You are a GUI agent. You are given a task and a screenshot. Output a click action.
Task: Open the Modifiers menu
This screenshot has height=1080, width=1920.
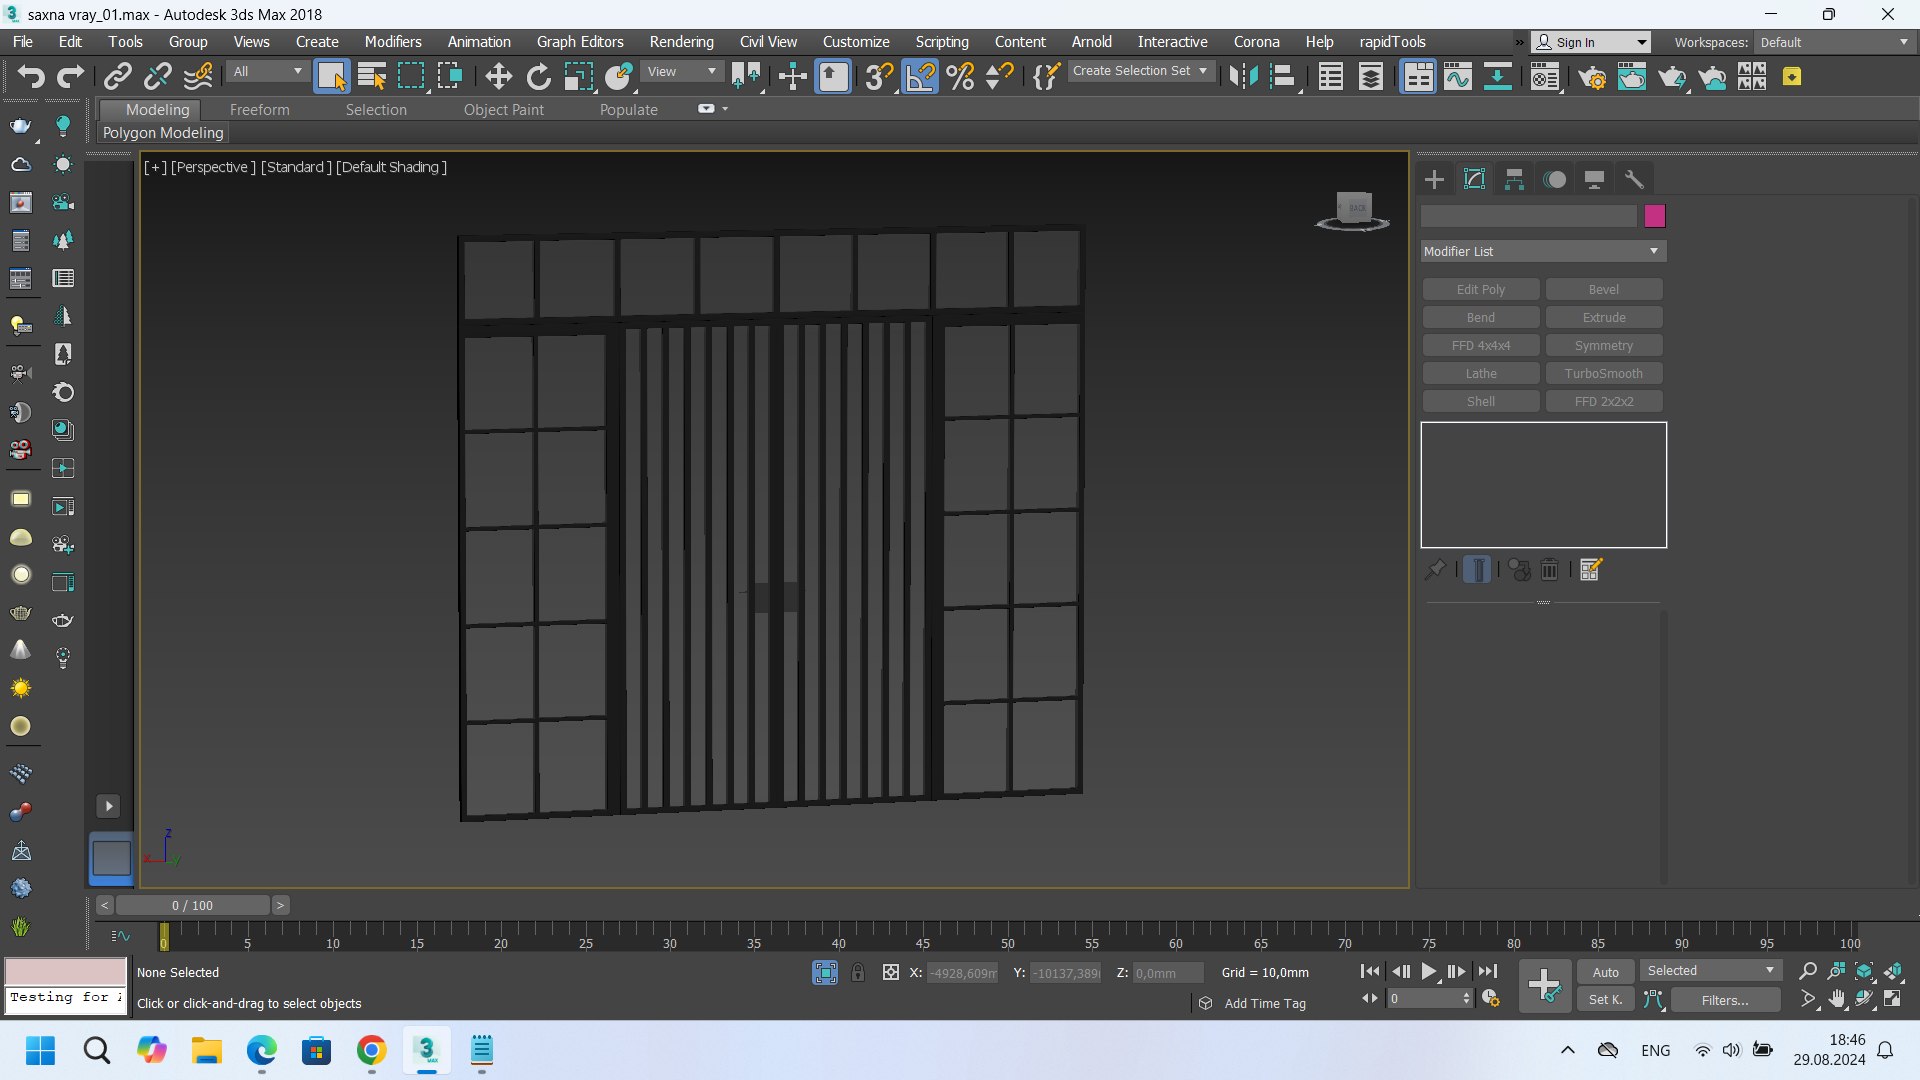pos(393,42)
